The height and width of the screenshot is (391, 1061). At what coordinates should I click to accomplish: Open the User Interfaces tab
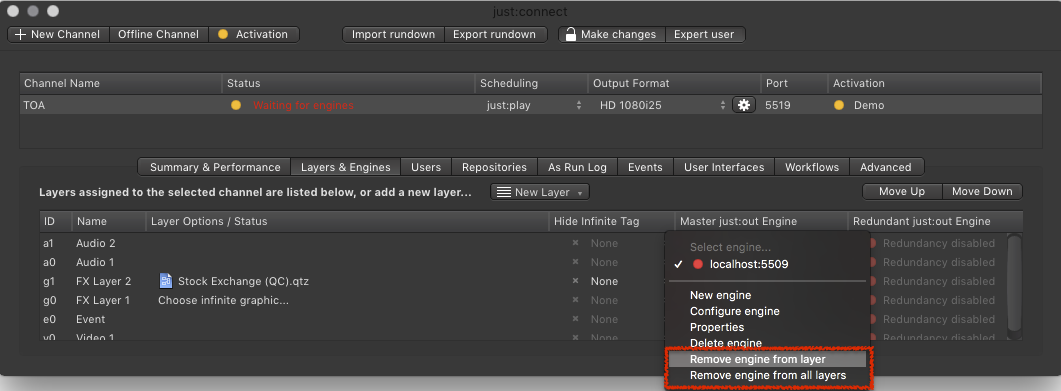pos(724,167)
